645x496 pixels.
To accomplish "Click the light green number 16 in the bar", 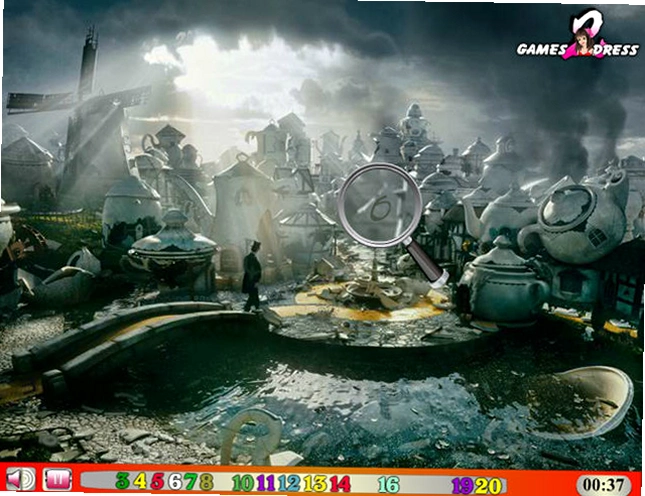I will 388,484.
